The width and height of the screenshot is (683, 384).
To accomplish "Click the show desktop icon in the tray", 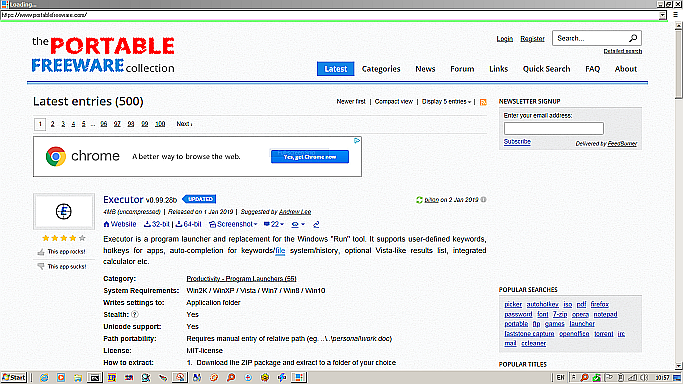I will point(677,377).
